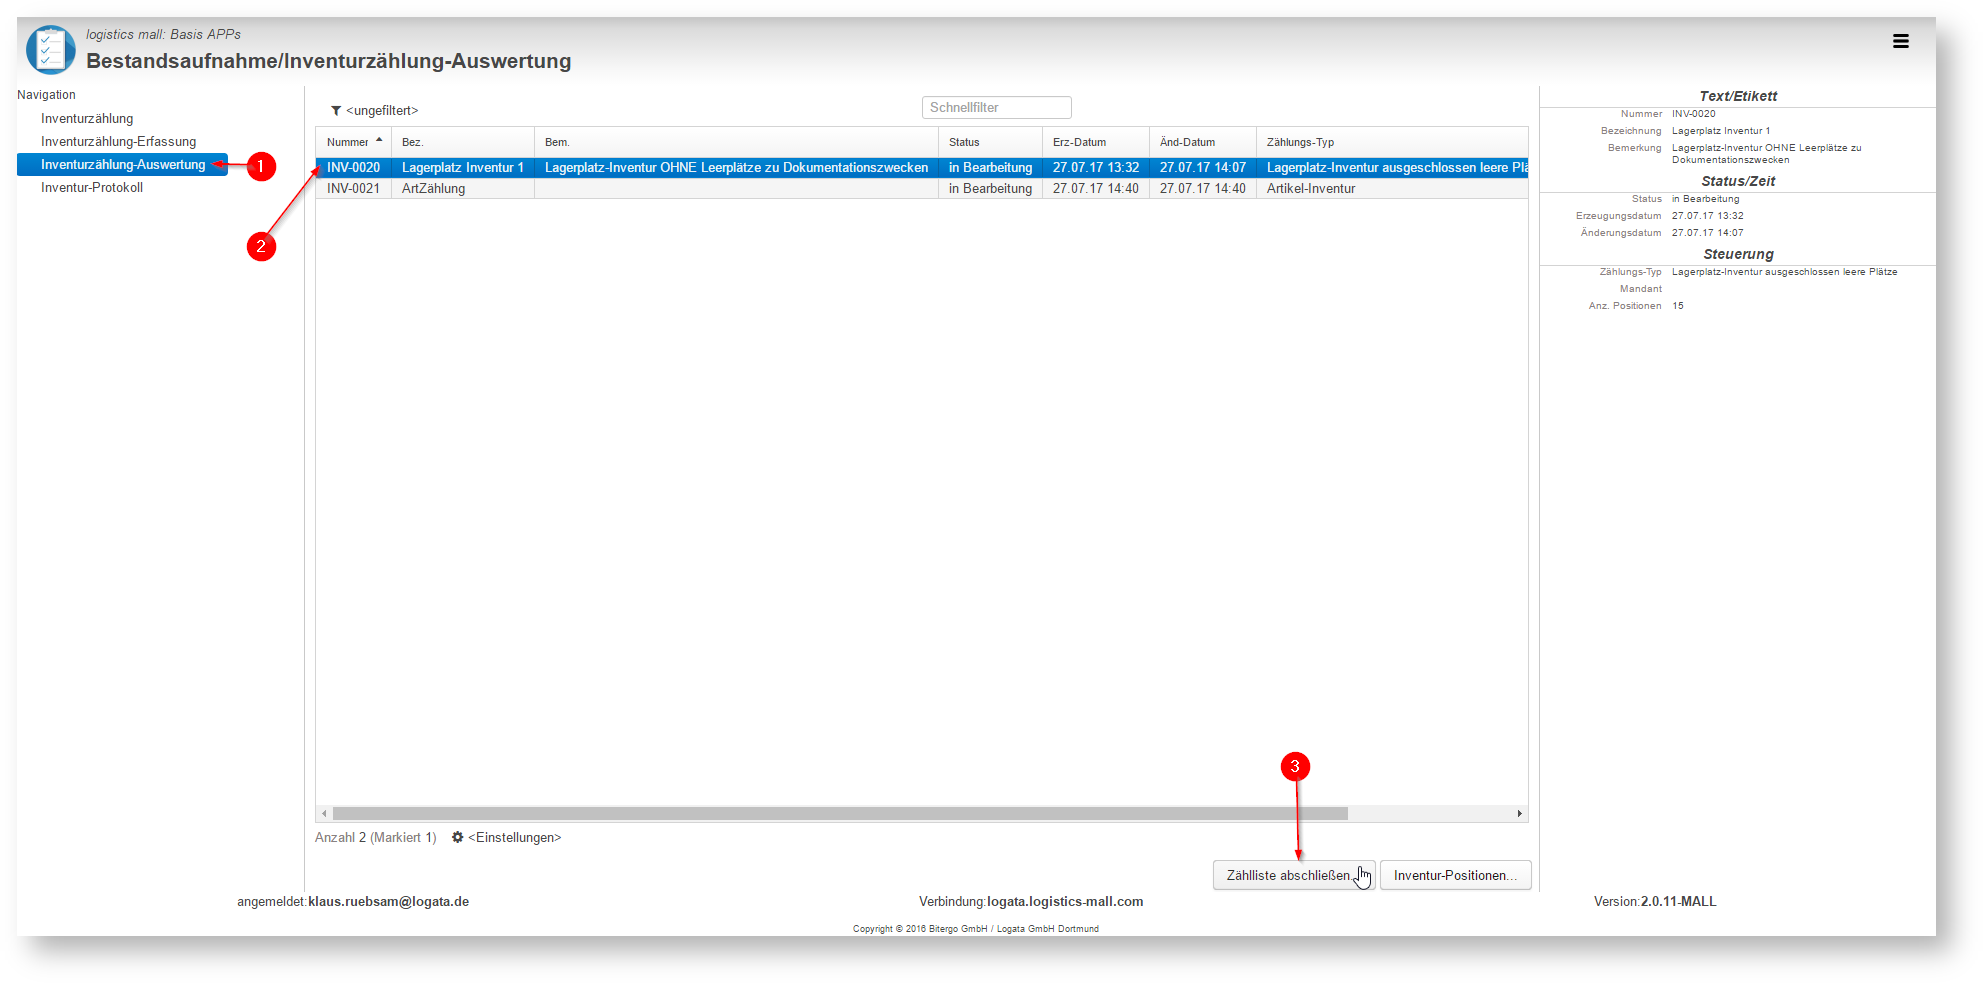
Task: Click the horizontal scrollbar left arrow
Action: click(x=324, y=814)
